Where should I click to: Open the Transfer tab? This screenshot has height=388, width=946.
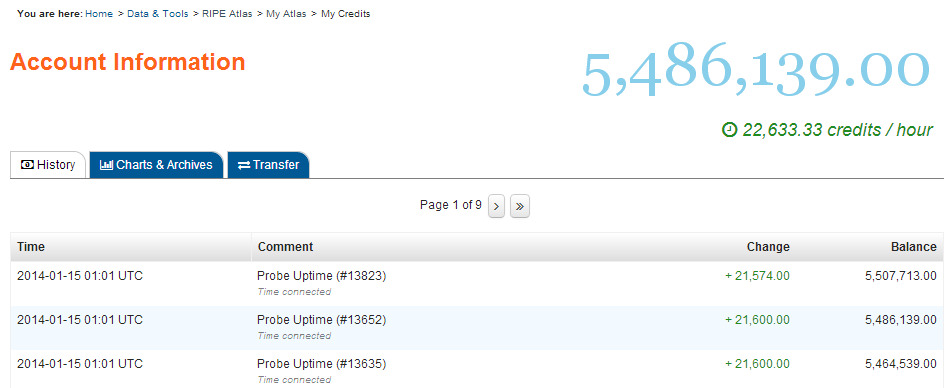coord(268,165)
